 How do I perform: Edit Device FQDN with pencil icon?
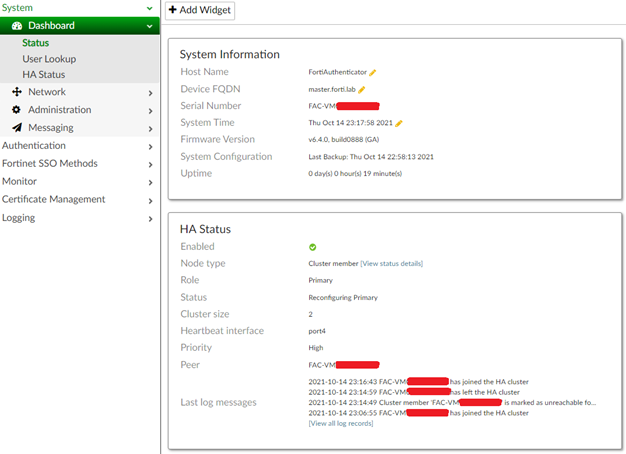pyautogui.click(x=363, y=90)
